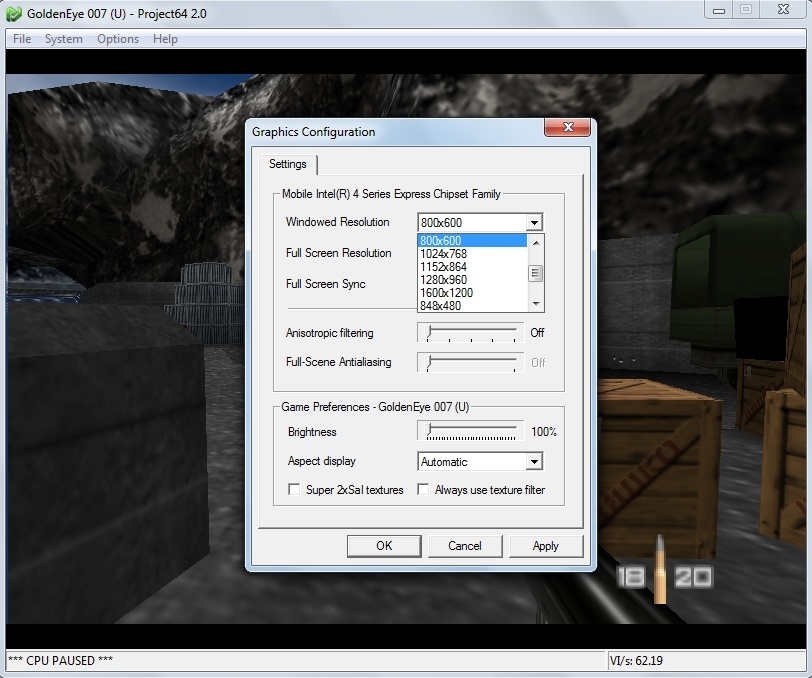This screenshot has height=678, width=812.
Task: Choose 1152x864 from the resolution list
Action: 472,266
